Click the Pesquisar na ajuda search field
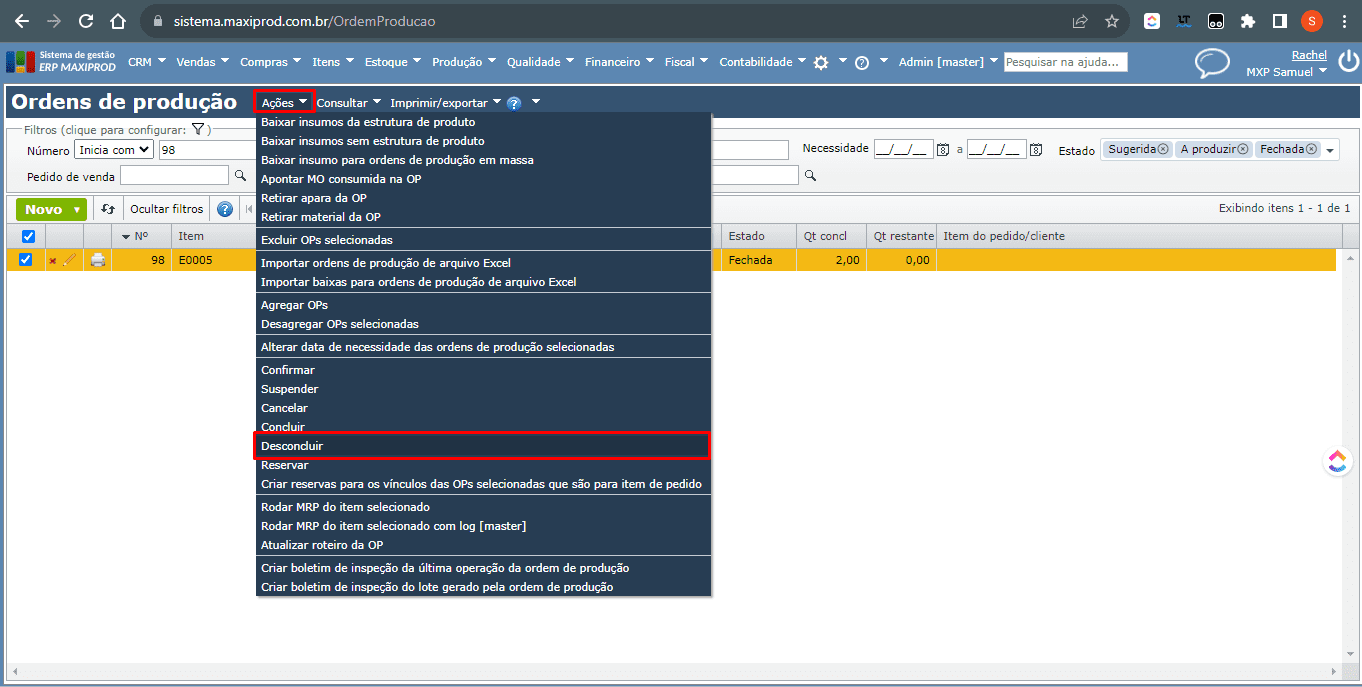This screenshot has width=1362, height=687. tap(1065, 62)
